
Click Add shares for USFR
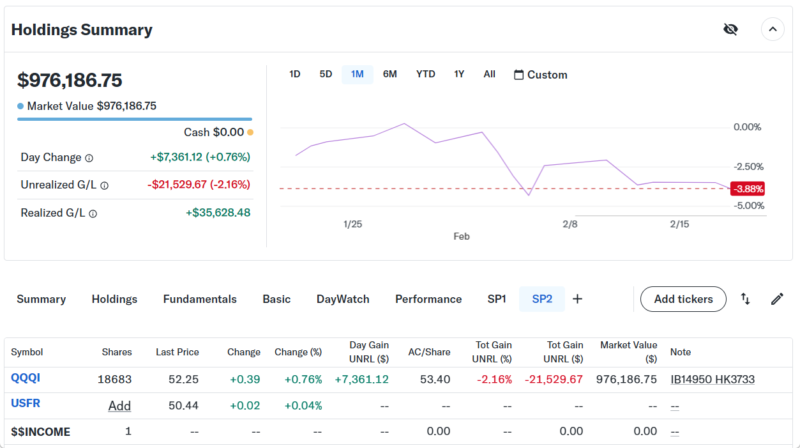click(120, 405)
